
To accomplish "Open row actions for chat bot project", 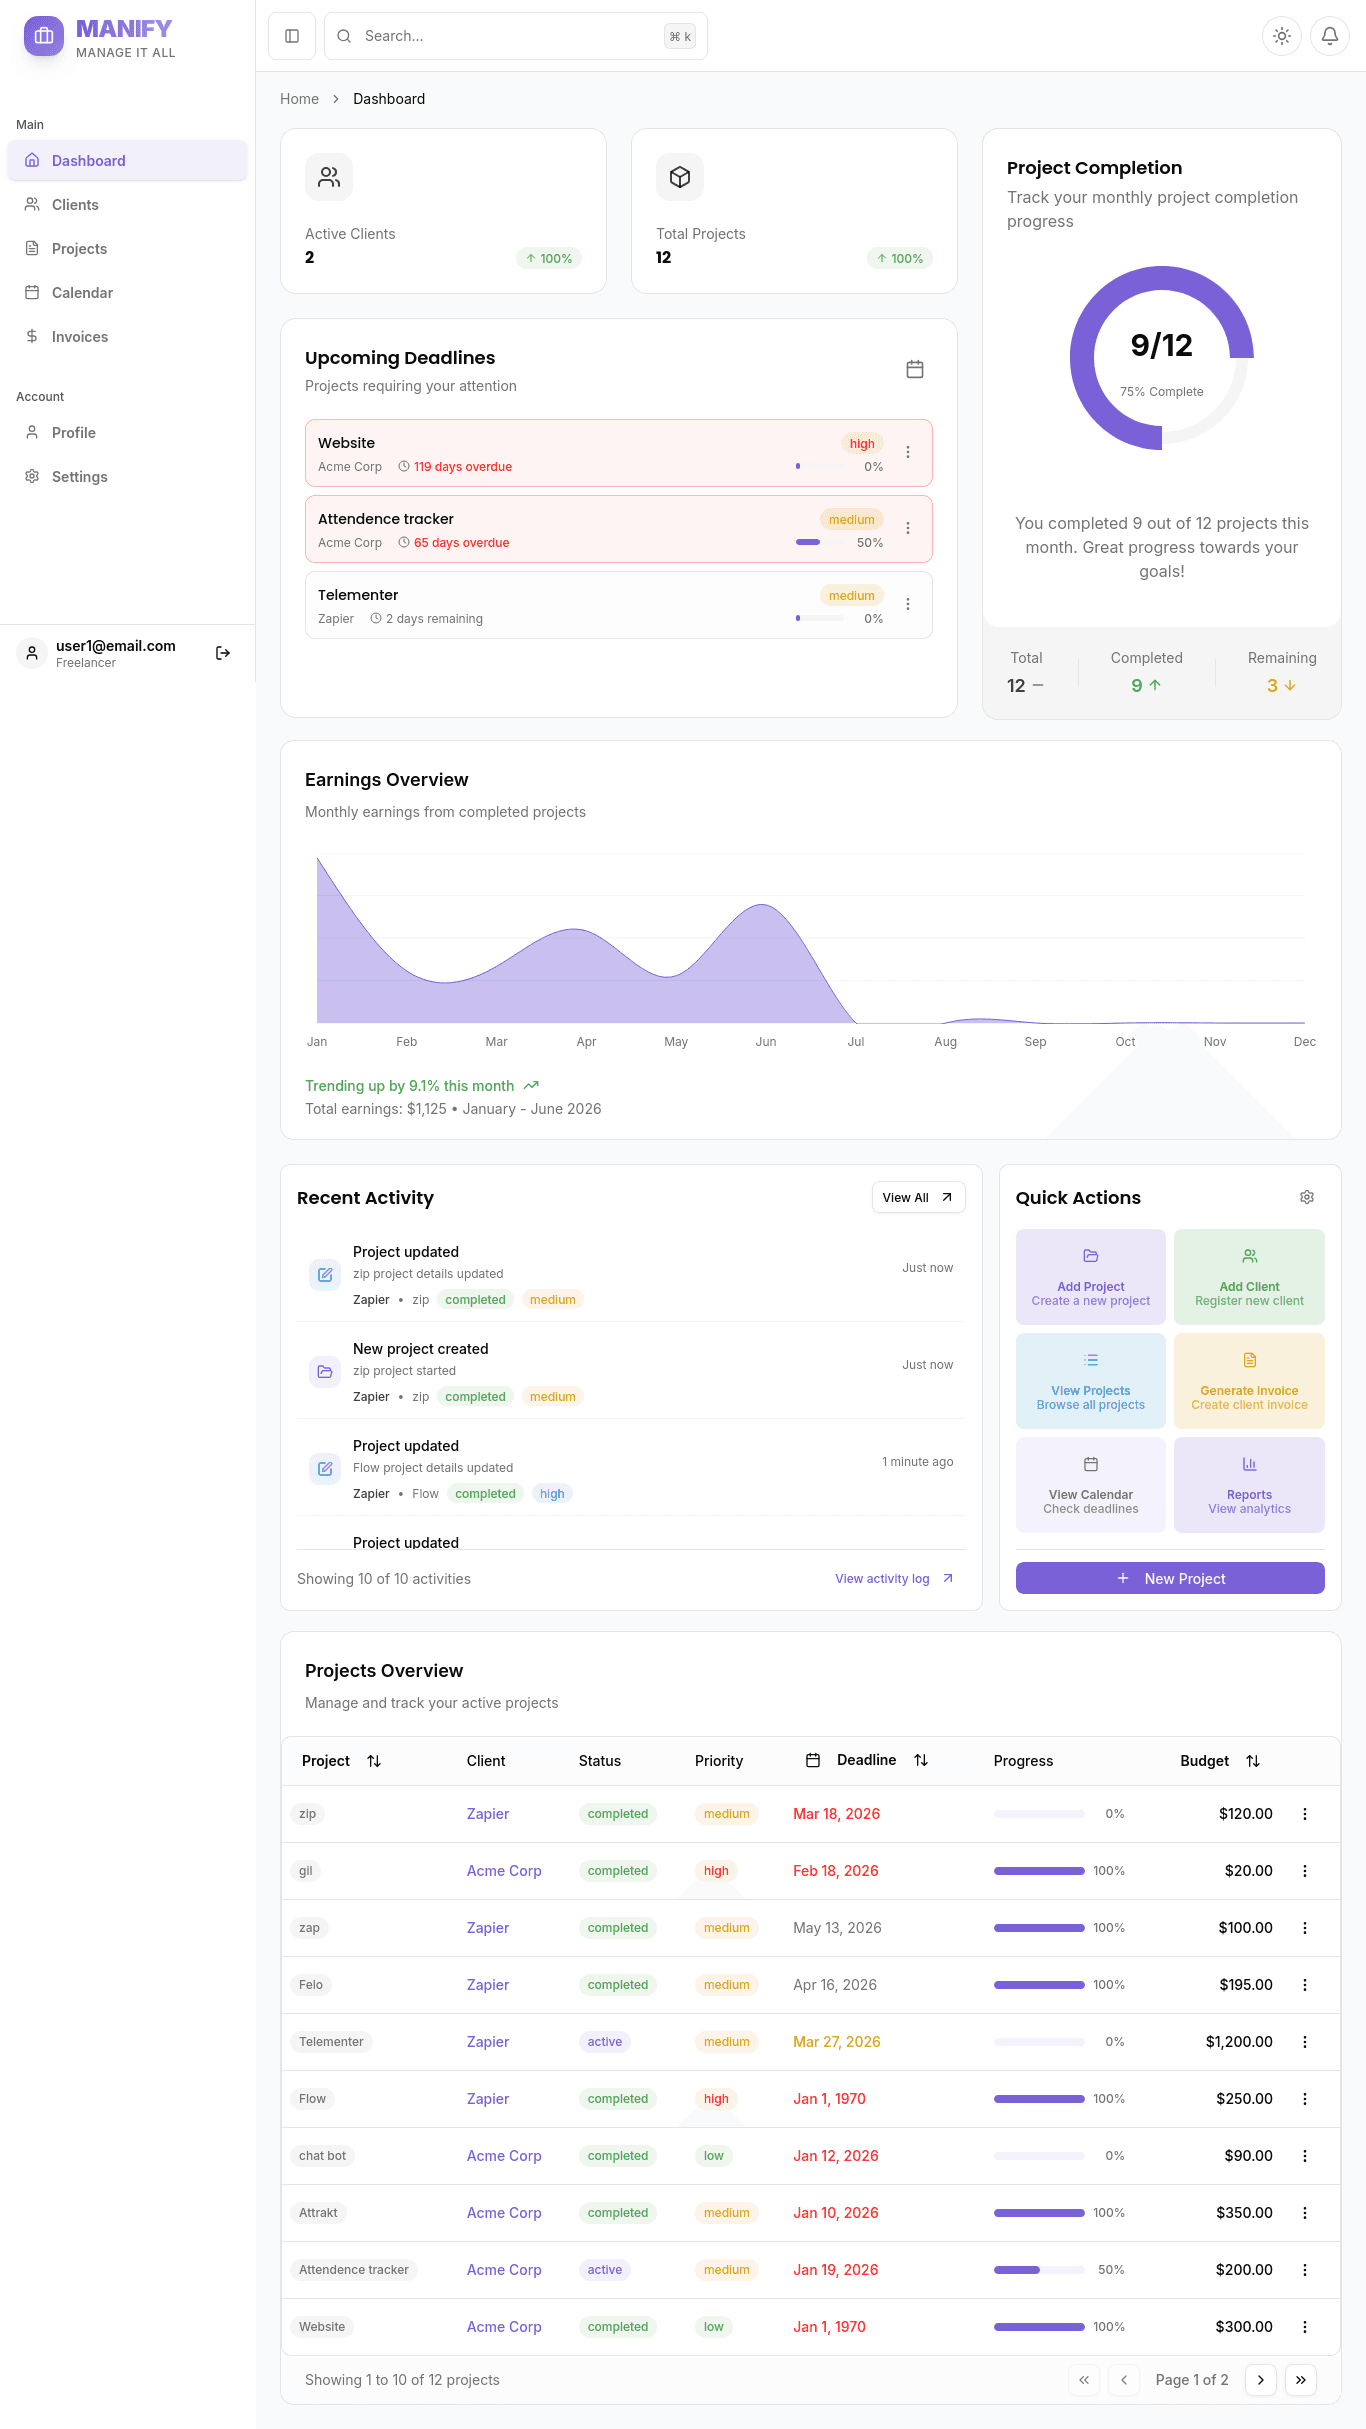I will (x=1304, y=2156).
